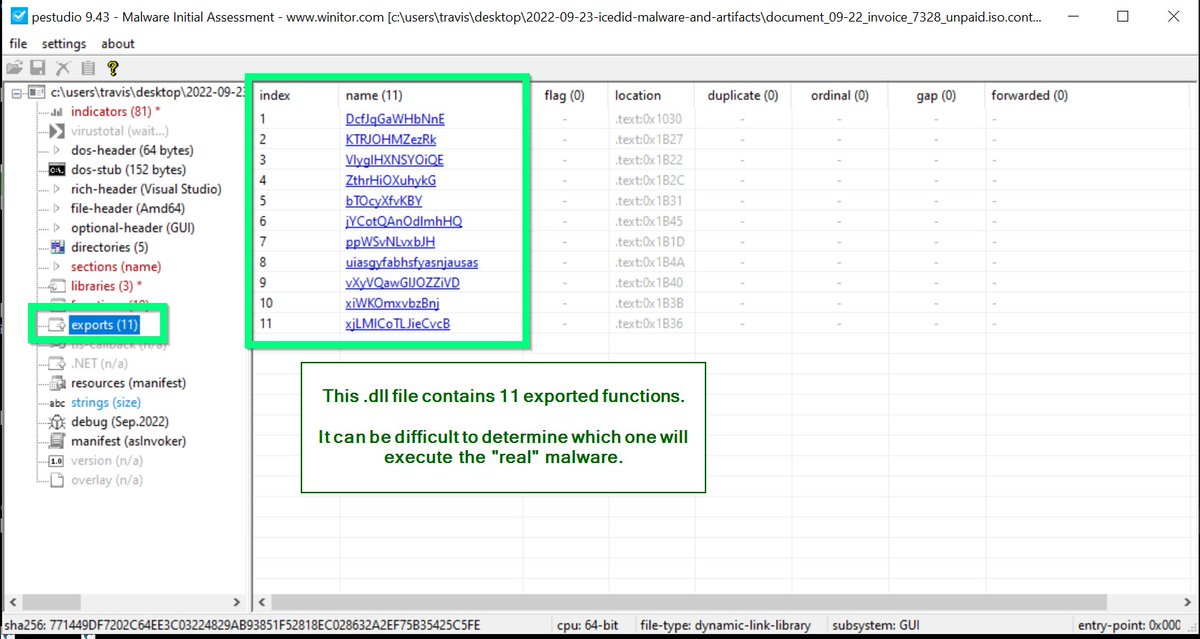Click the debug bug icon
The width and height of the screenshot is (1200, 639).
(x=57, y=422)
